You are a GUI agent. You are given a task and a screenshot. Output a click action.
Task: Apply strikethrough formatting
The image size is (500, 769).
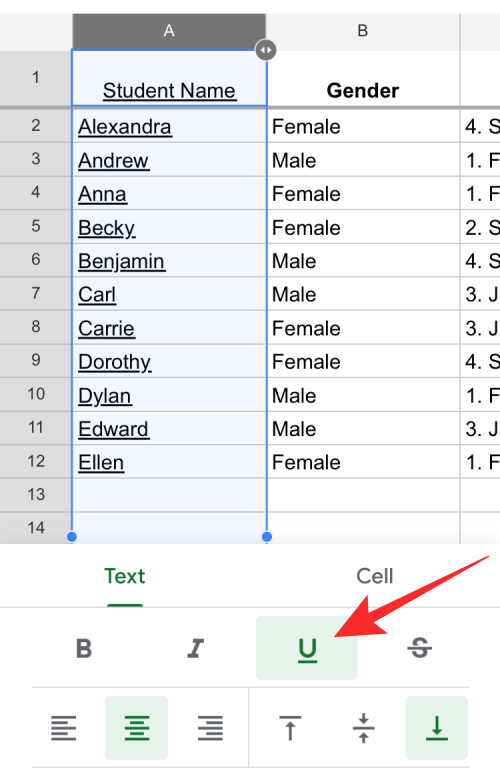[x=420, y=648]
